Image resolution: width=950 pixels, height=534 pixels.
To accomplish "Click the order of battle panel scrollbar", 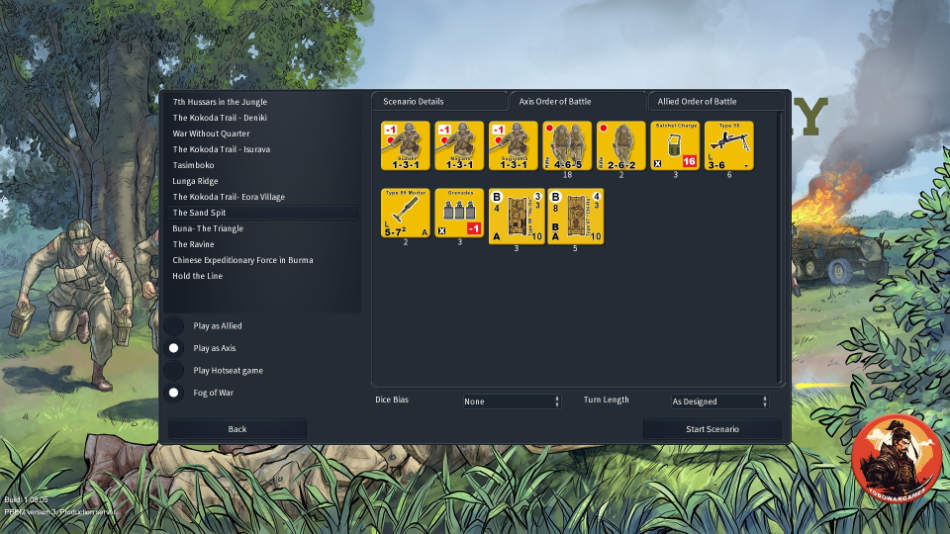I will [x=780, y=245].
